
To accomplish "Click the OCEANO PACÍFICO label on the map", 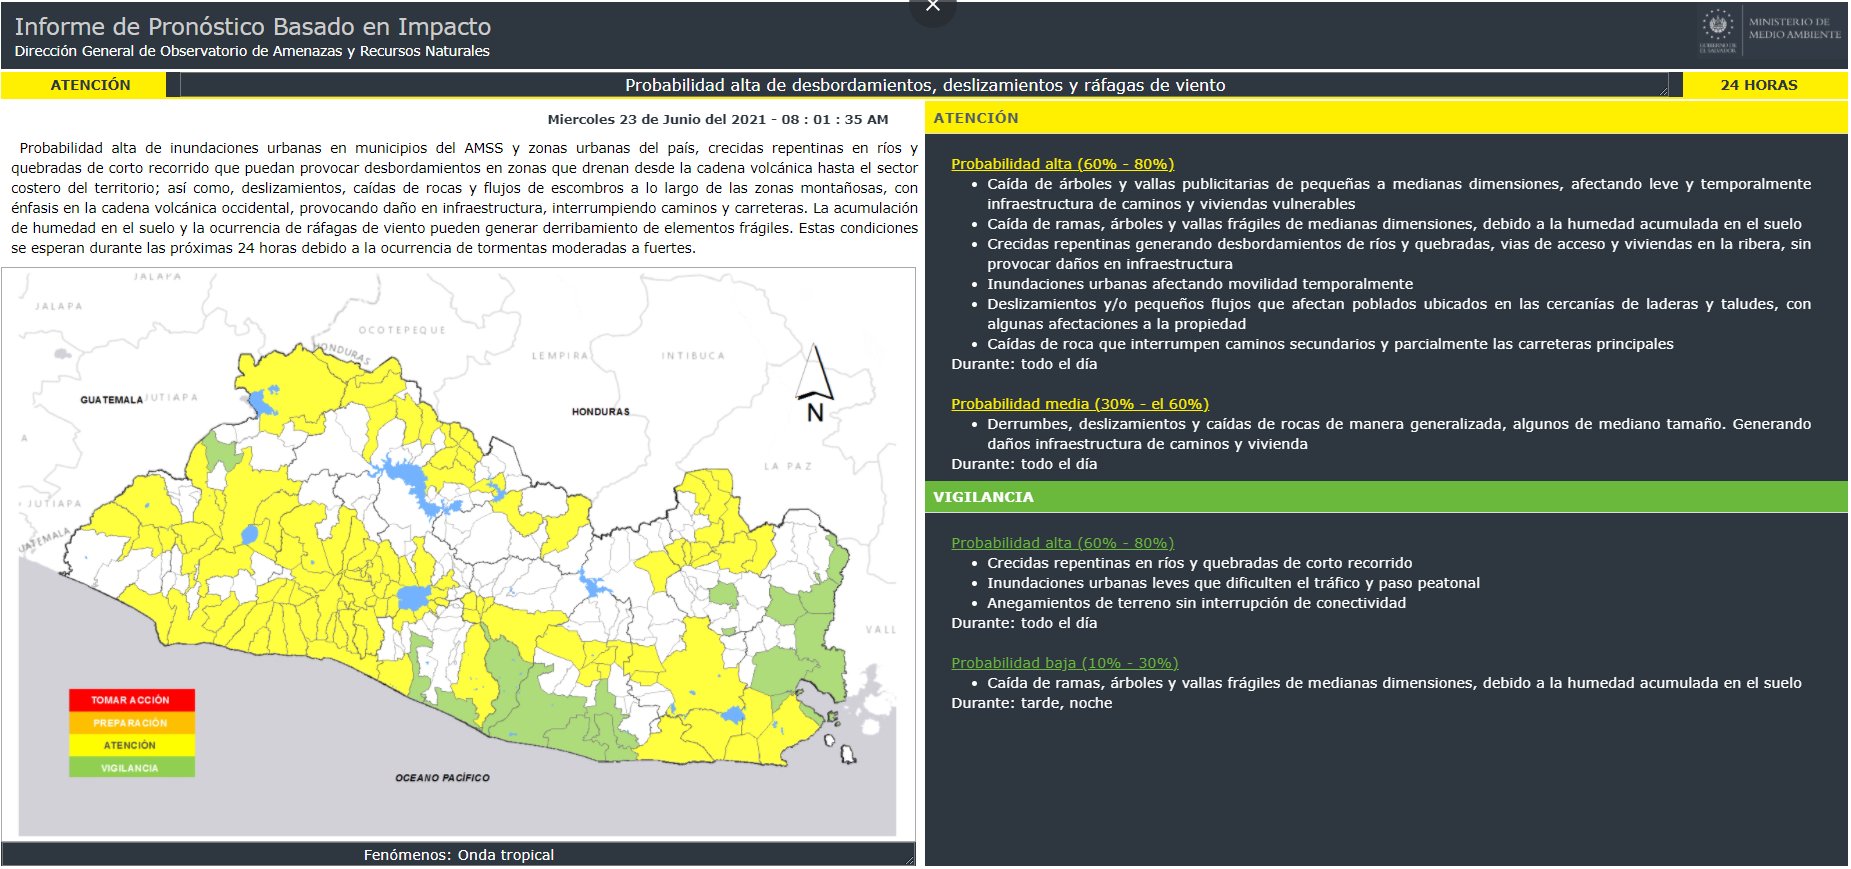I will 442,778.
